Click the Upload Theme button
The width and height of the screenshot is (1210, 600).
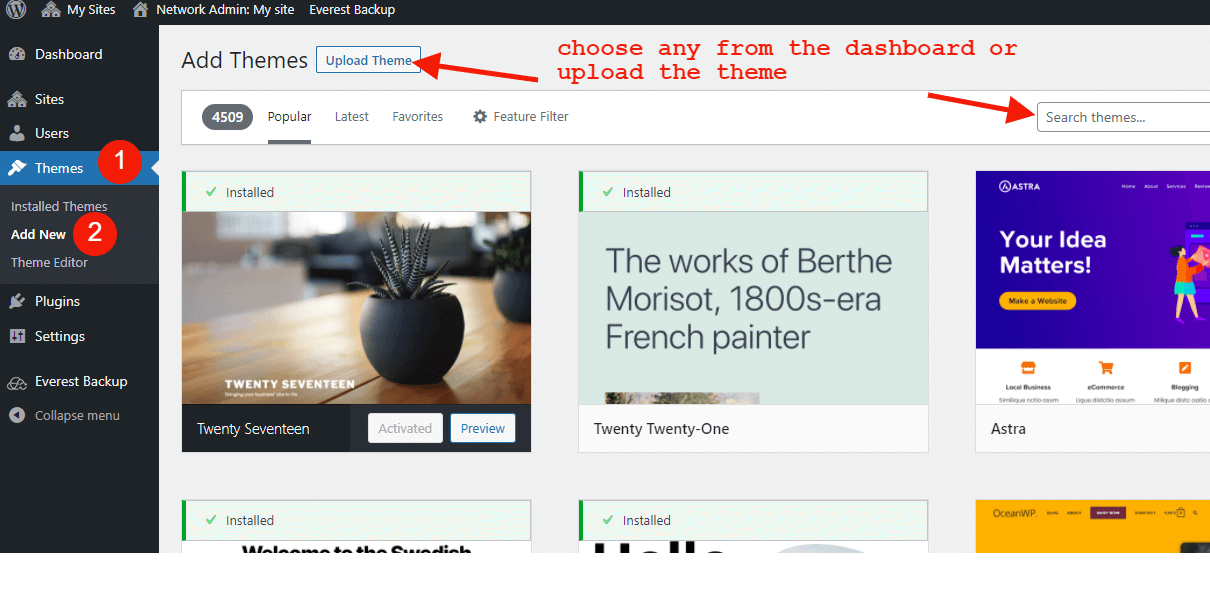368,60
